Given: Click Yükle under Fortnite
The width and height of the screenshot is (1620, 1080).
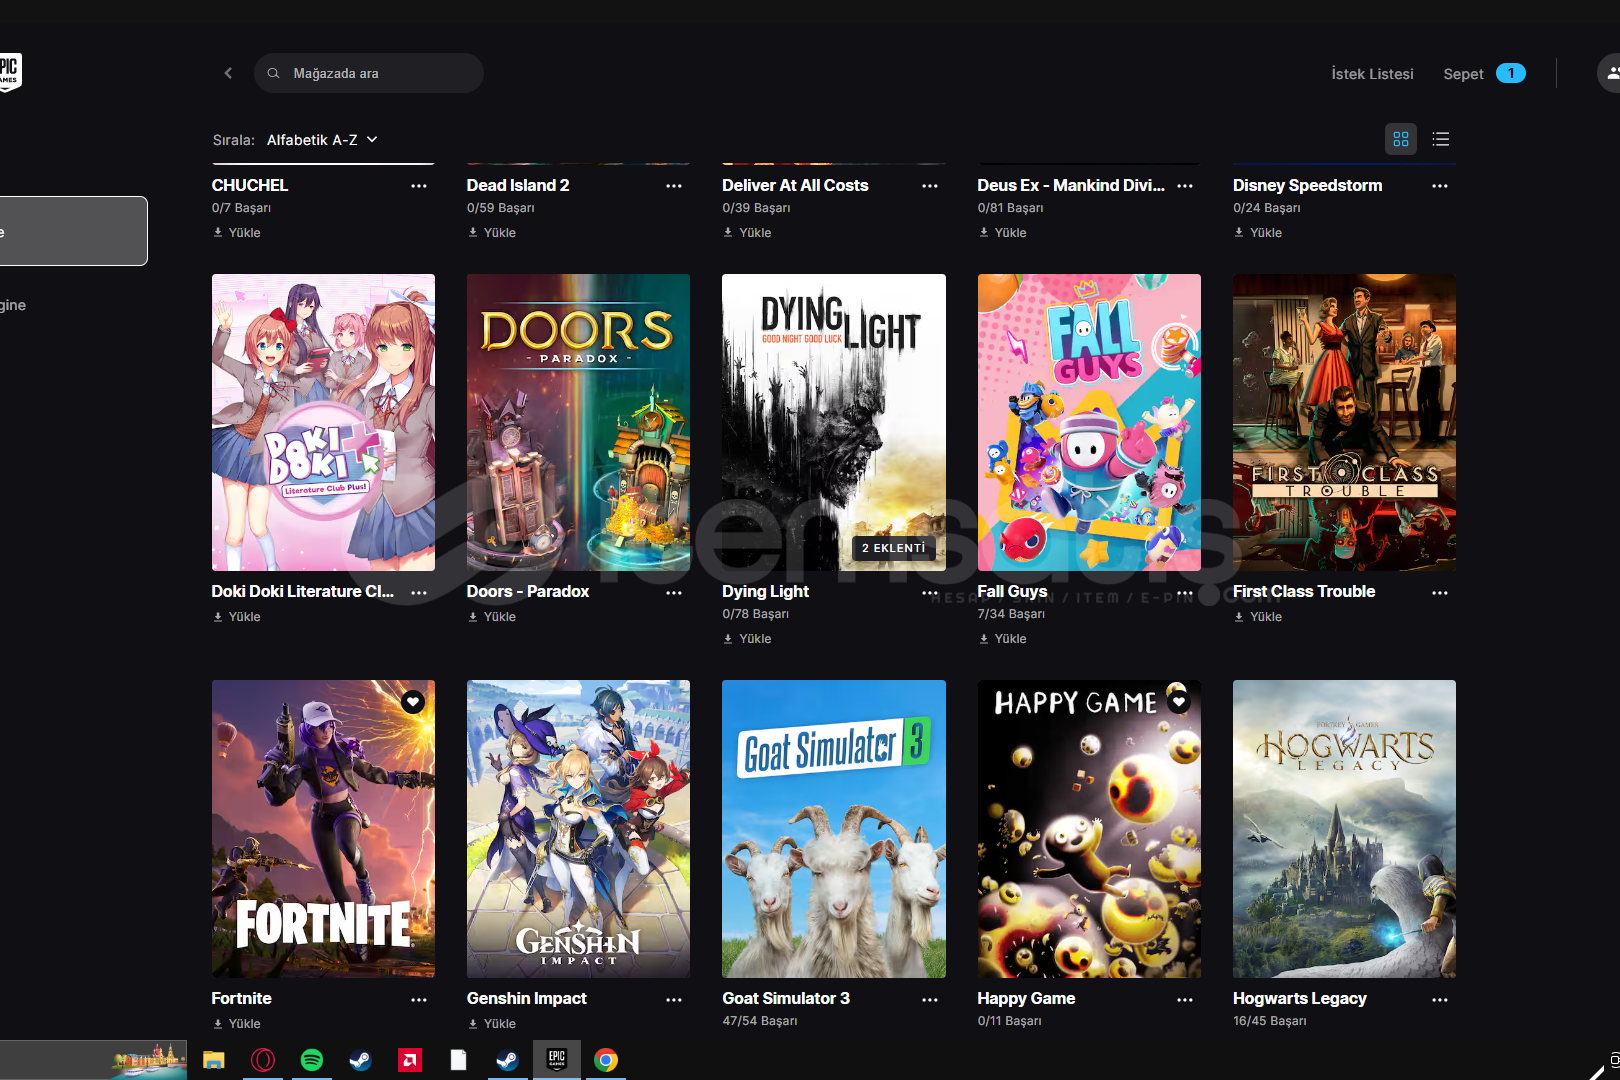Looking at the screenshot, I should tap(237, 1023).
